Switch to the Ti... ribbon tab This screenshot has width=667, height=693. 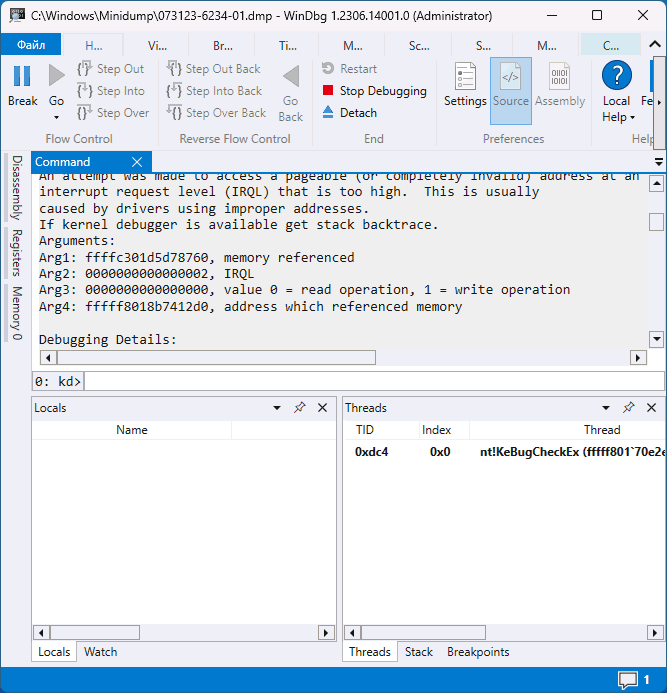tap(288, 46)
